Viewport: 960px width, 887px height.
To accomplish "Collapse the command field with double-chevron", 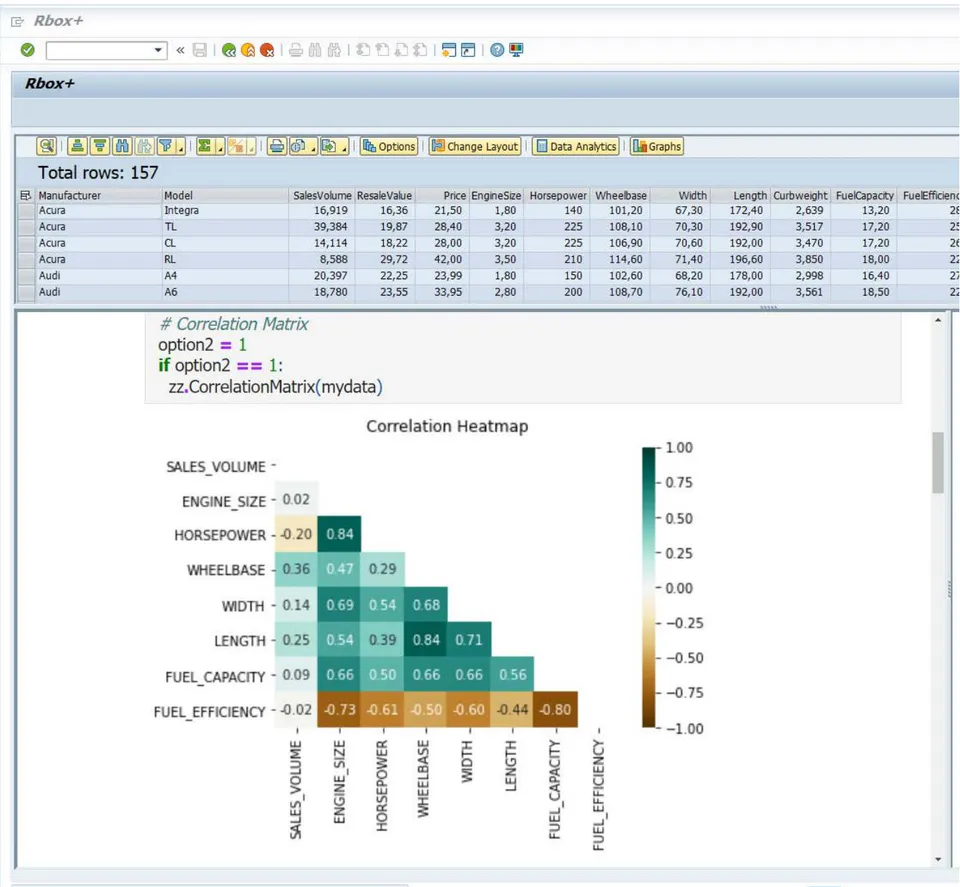I will [180, 50].
